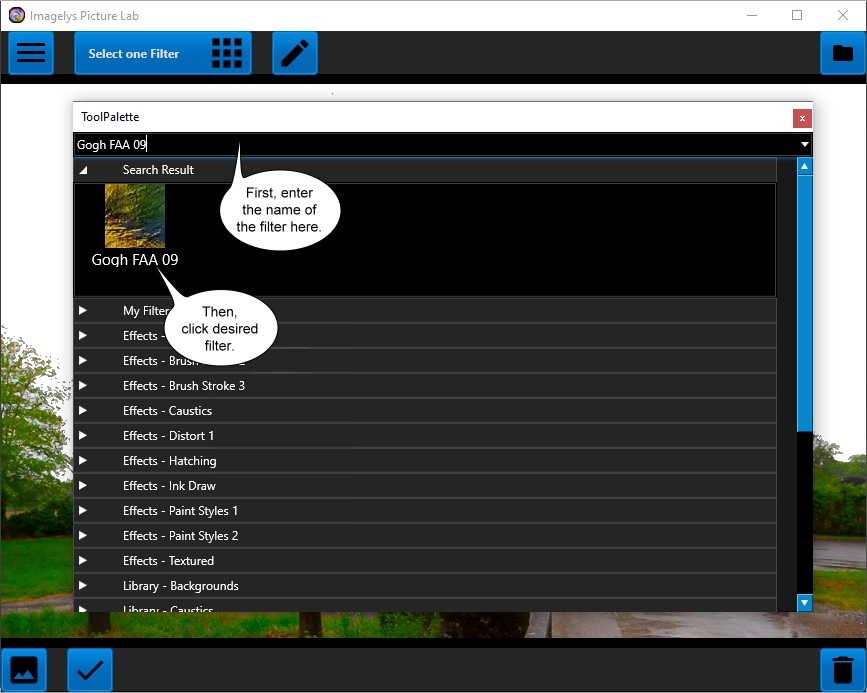The image size is (867, 693).
Task: Click the Effects - Brush Stroke 3 label
Action: pyautogui.click(x=184, y=385)
